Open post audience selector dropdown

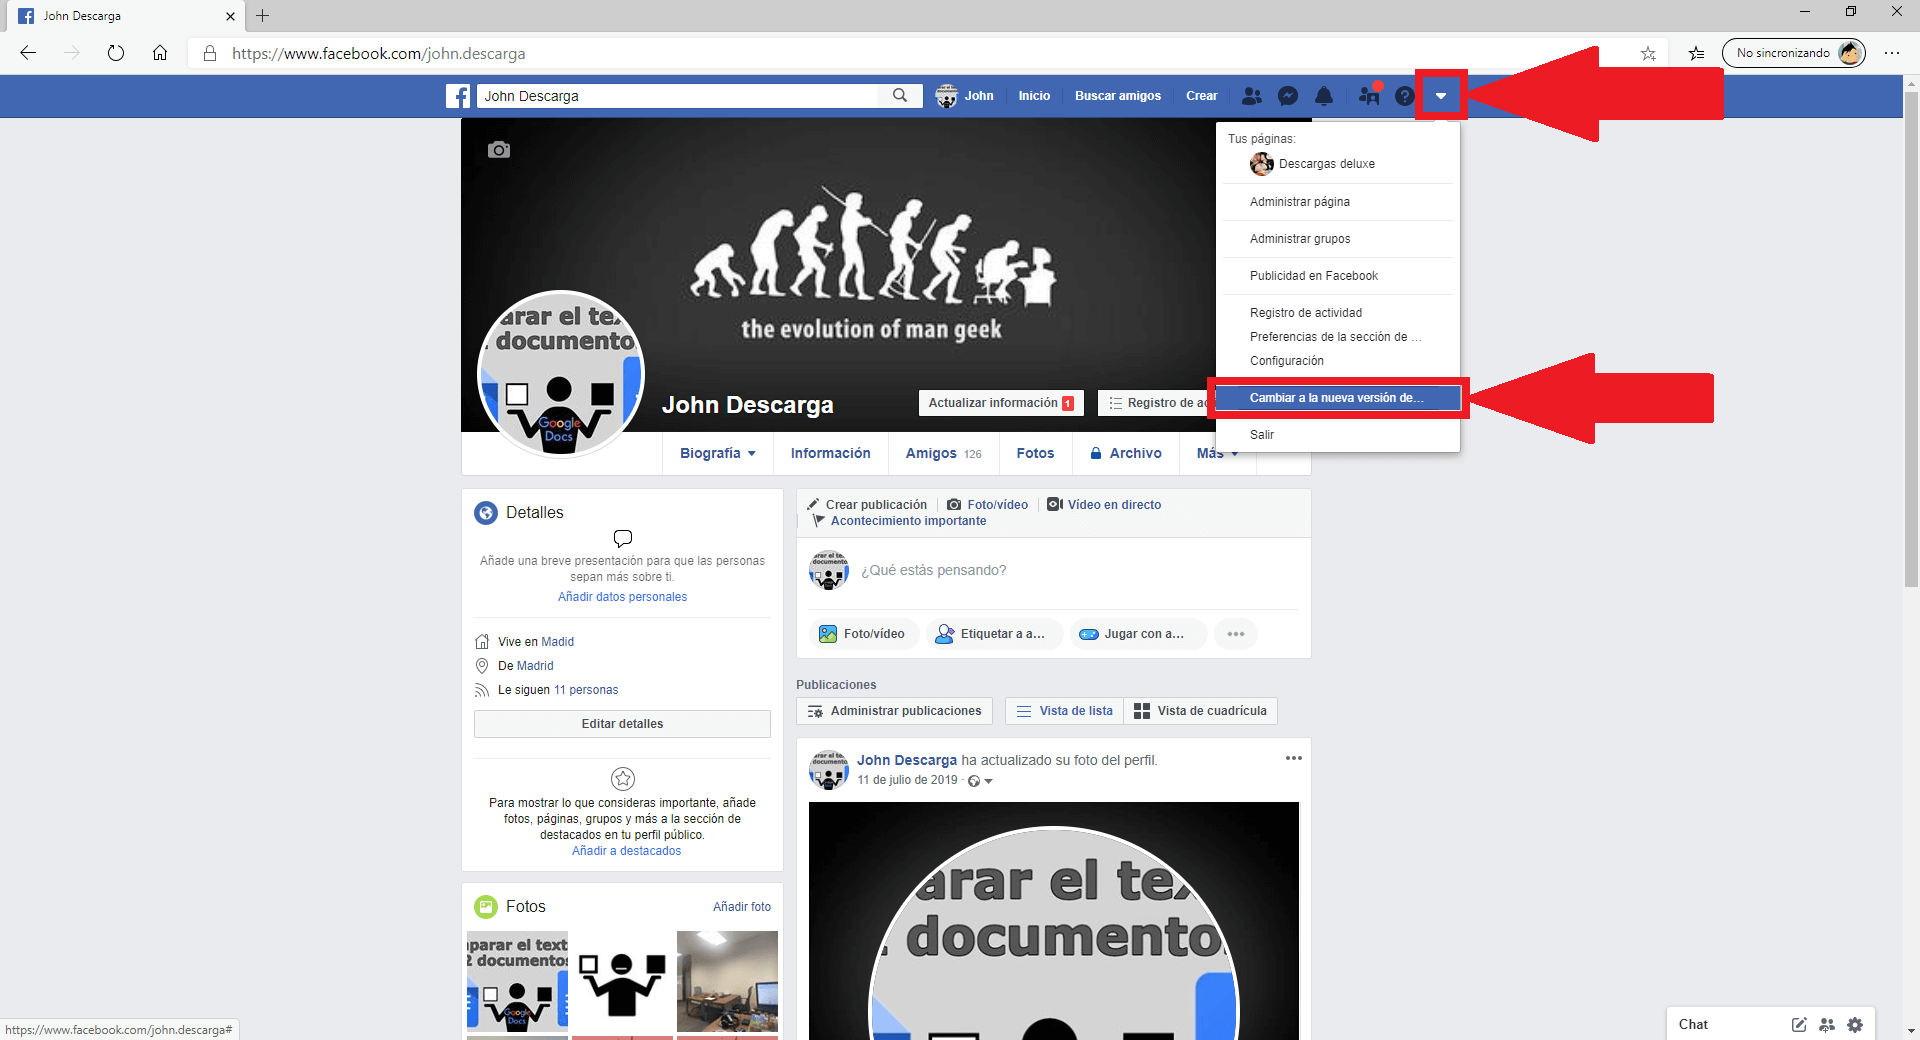980,781
